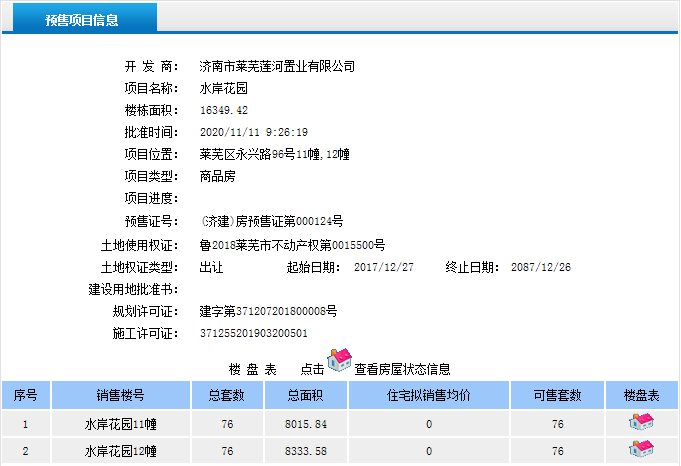Viewport: 681px width, 466px height.
Task: Select the 总套数 column header
Action: 227,395
